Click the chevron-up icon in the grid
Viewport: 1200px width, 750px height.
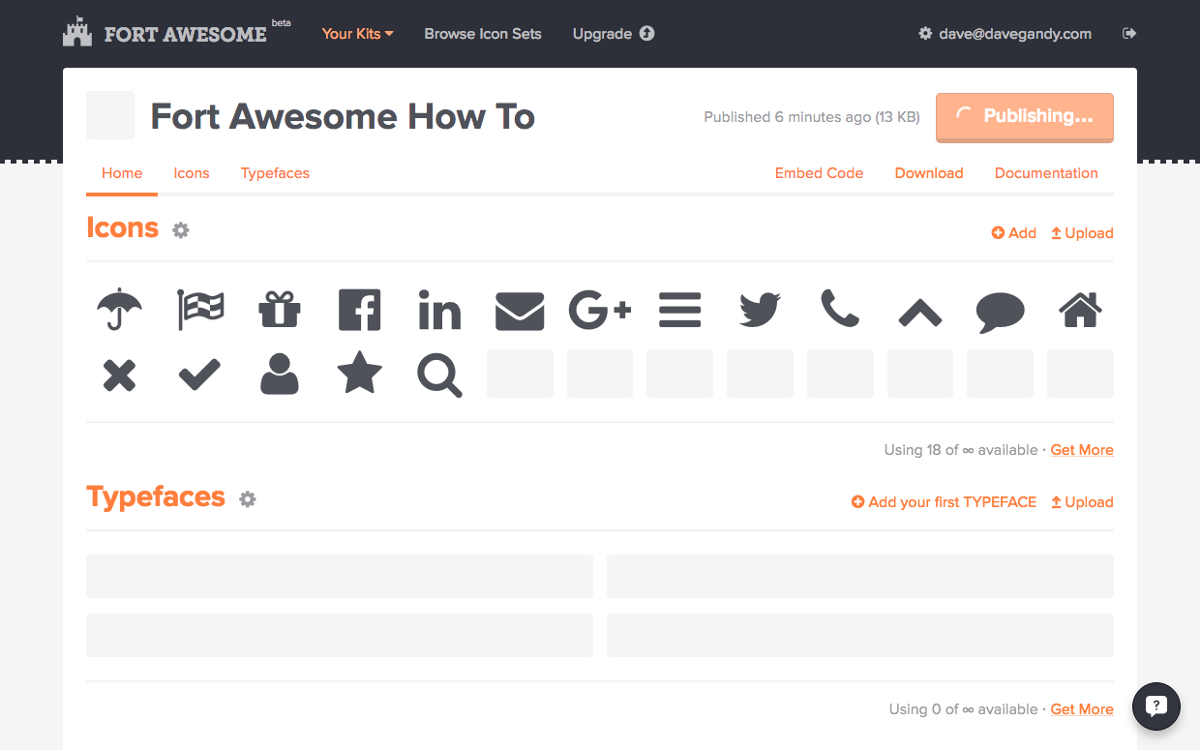[919, 310]
